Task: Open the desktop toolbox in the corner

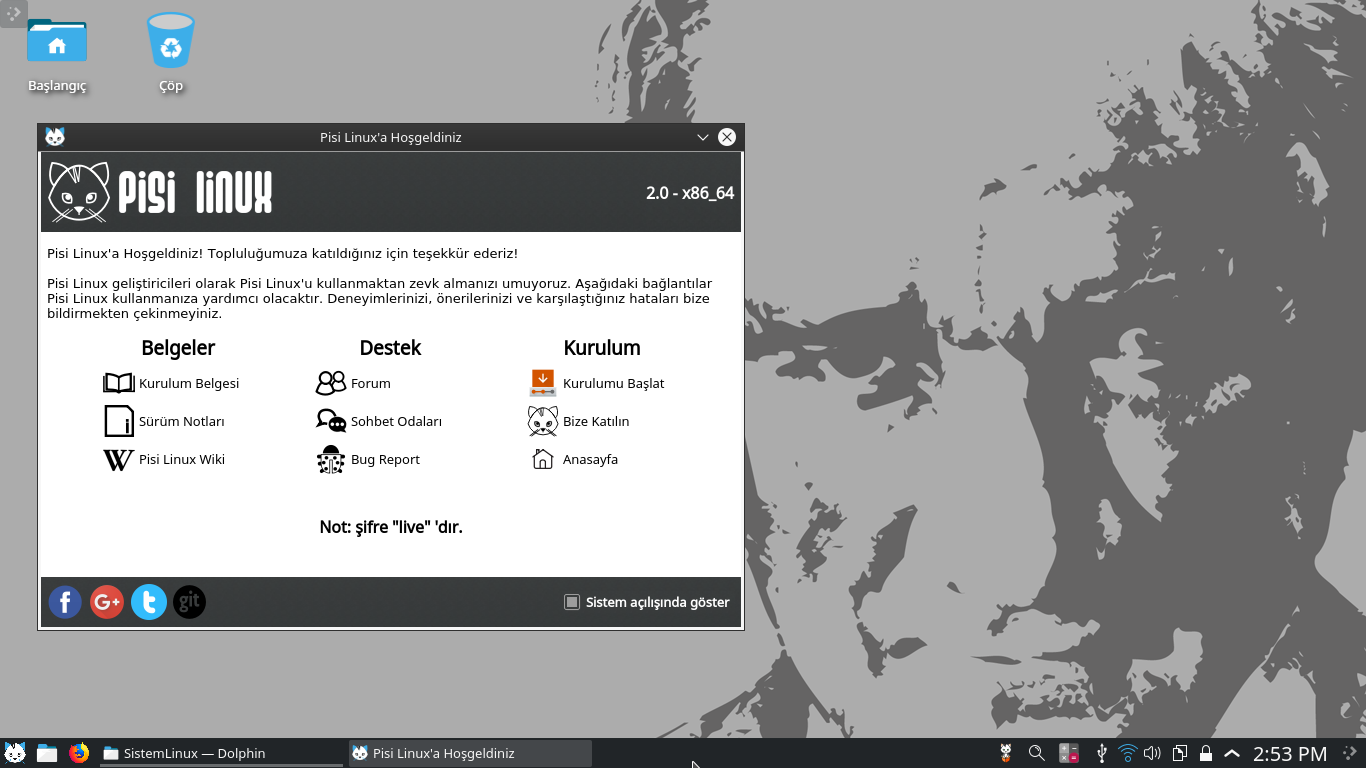Action: 13,13
